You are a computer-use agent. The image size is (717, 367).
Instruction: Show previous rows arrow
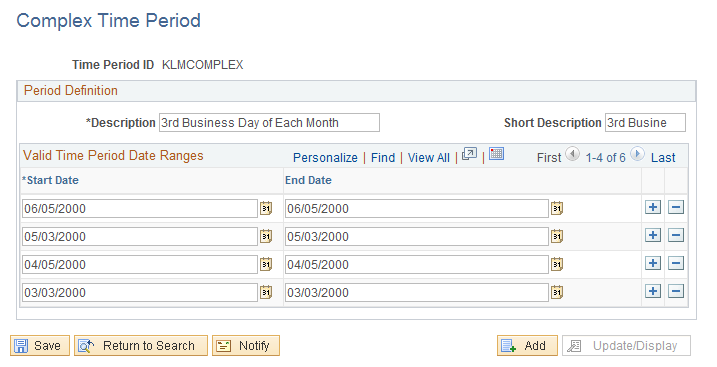tap(573, 154)
